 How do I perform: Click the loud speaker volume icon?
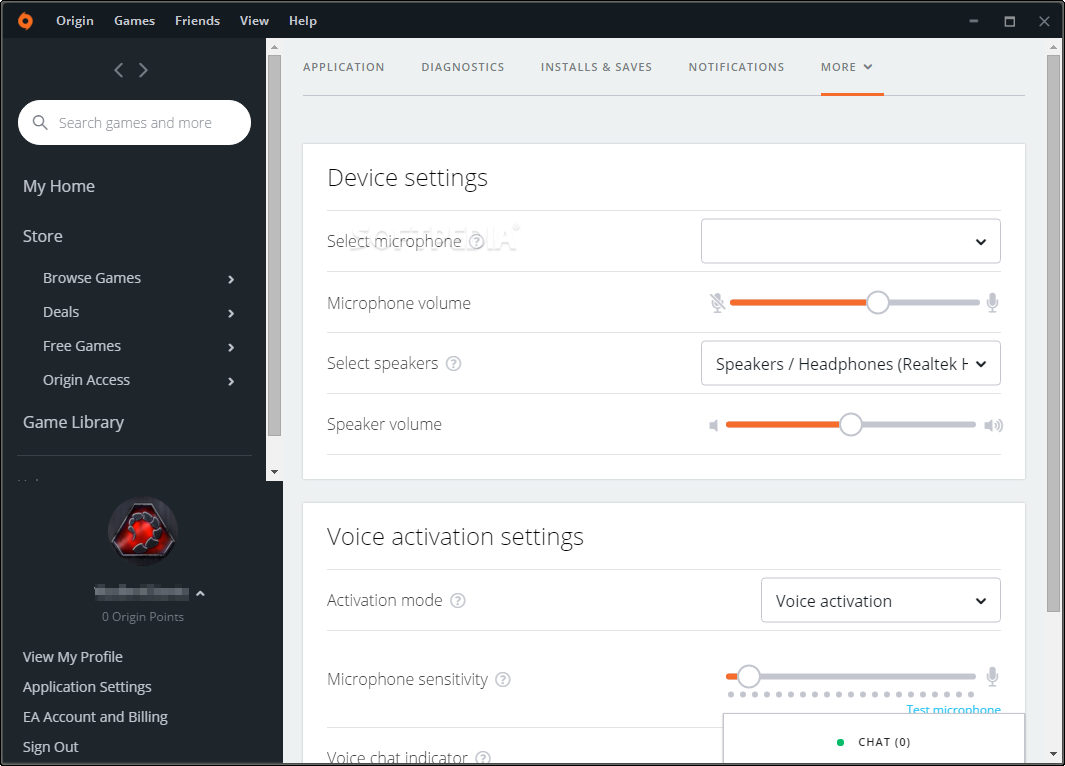click(x=994, y=425)
